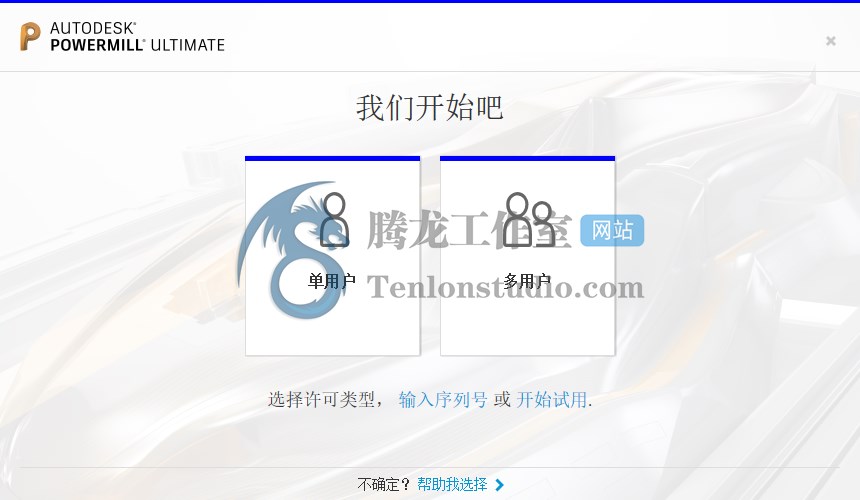Image resolution: width=860 pixels, height=500 pixels.
Task: Click the Autodesk PowerMill P logo icon
Action: (x=30, y=37)
